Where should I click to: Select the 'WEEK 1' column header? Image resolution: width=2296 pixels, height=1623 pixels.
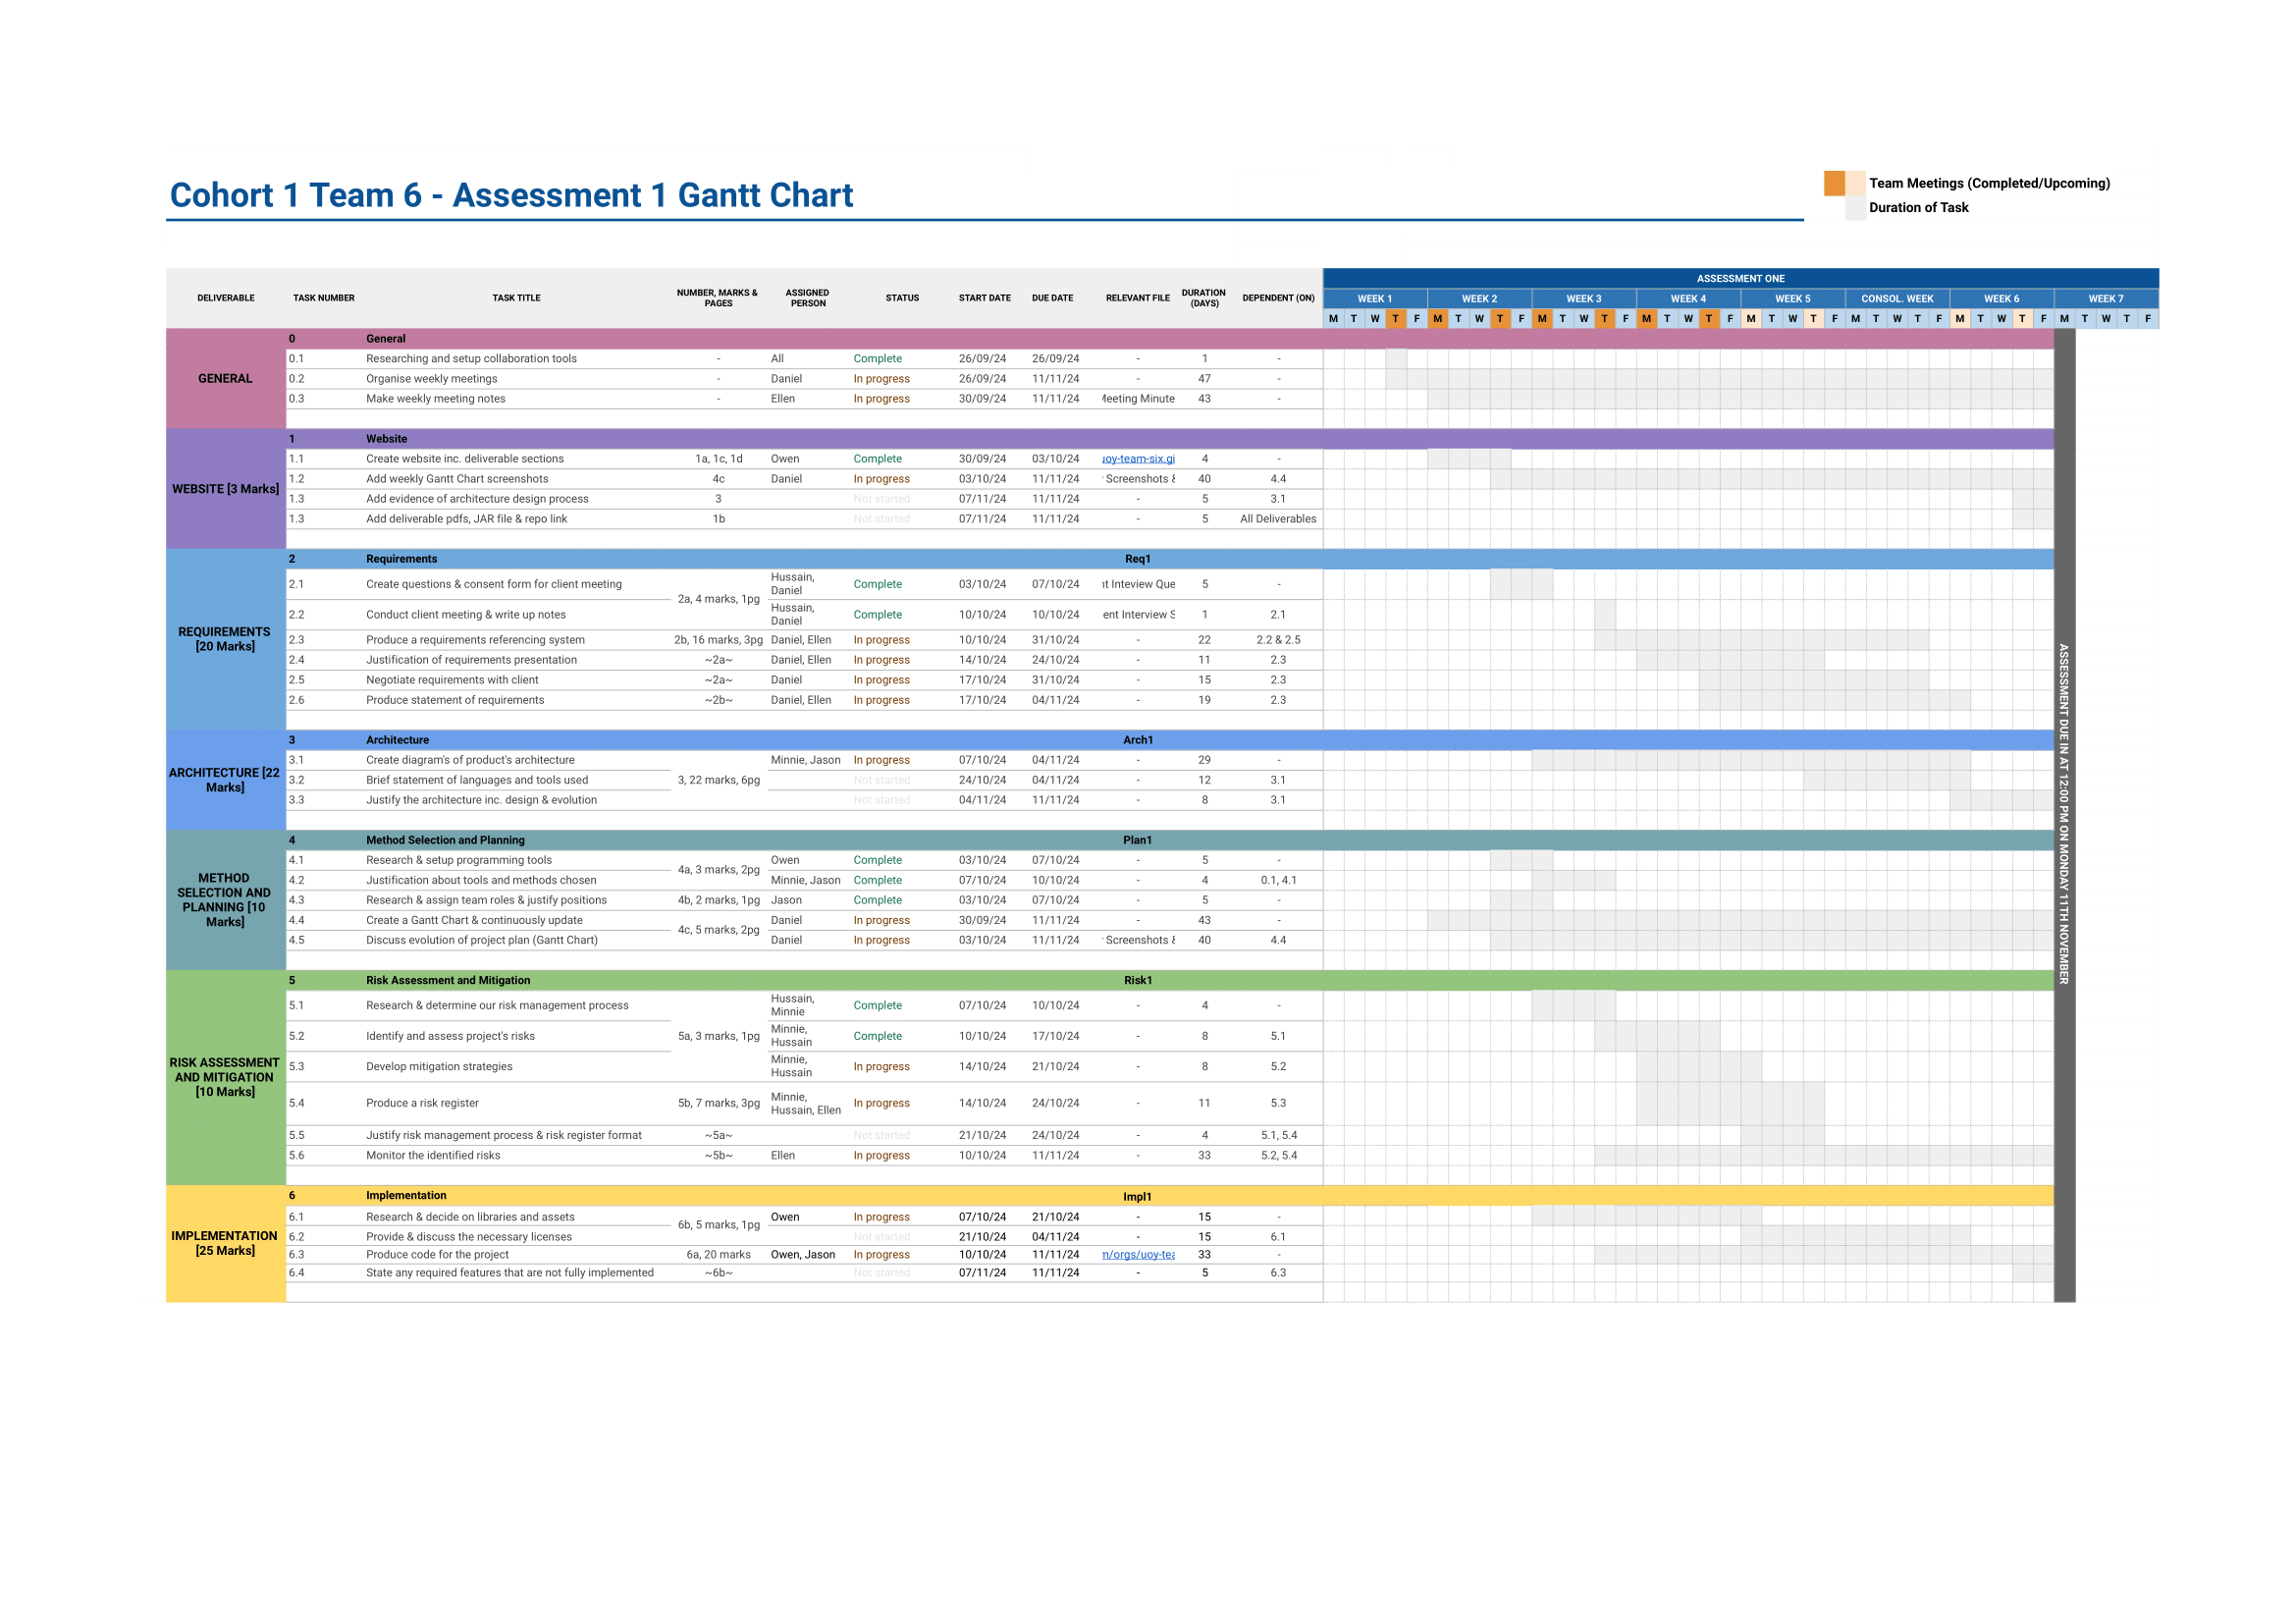tap(1375, 299)
